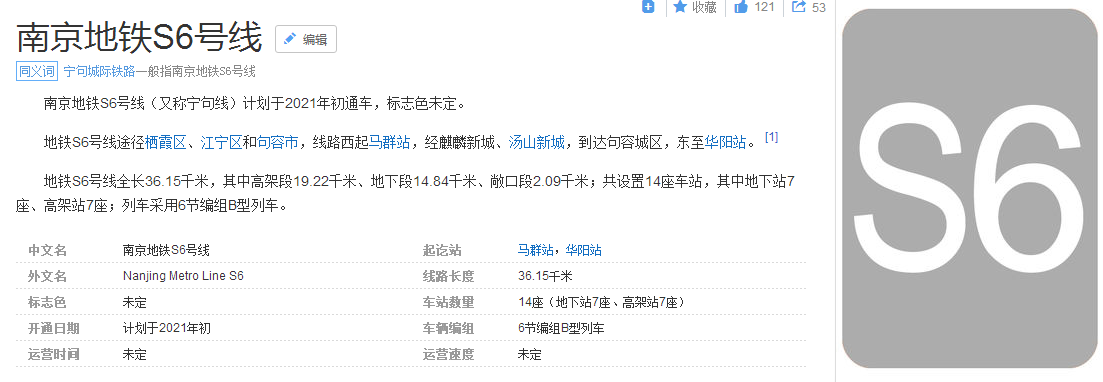Viewport: 1103px width, 382px height.
Task: Click the value 36.15千米 in table
Action: (x=545, y=276)
